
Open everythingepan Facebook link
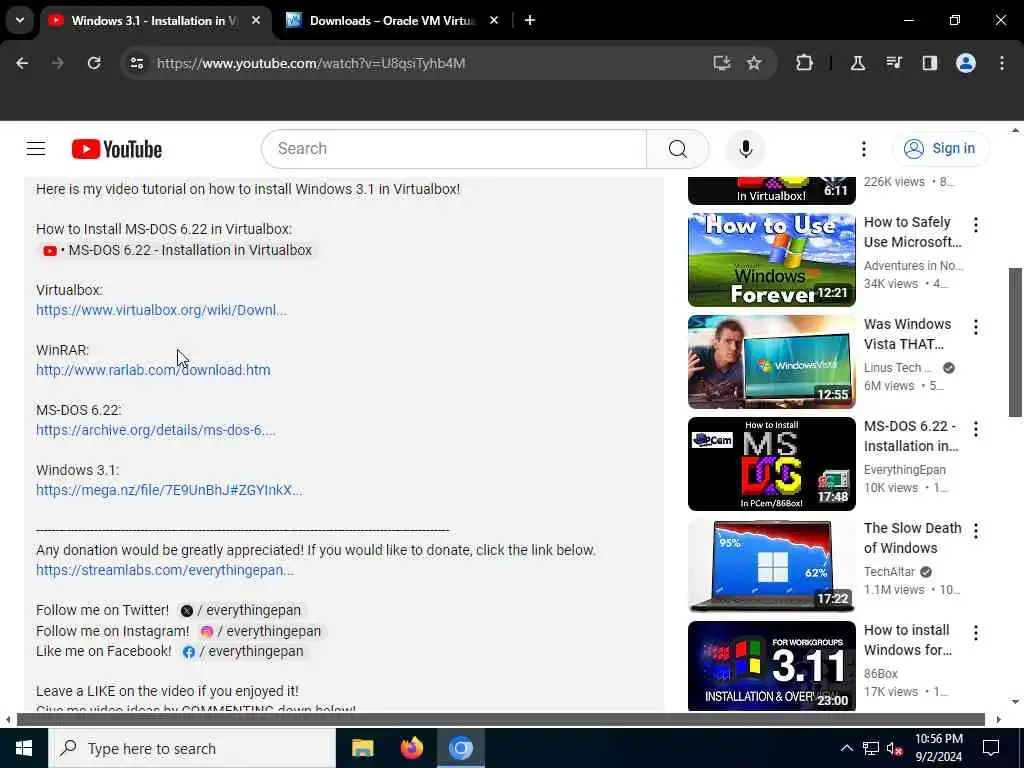[243, 651]
